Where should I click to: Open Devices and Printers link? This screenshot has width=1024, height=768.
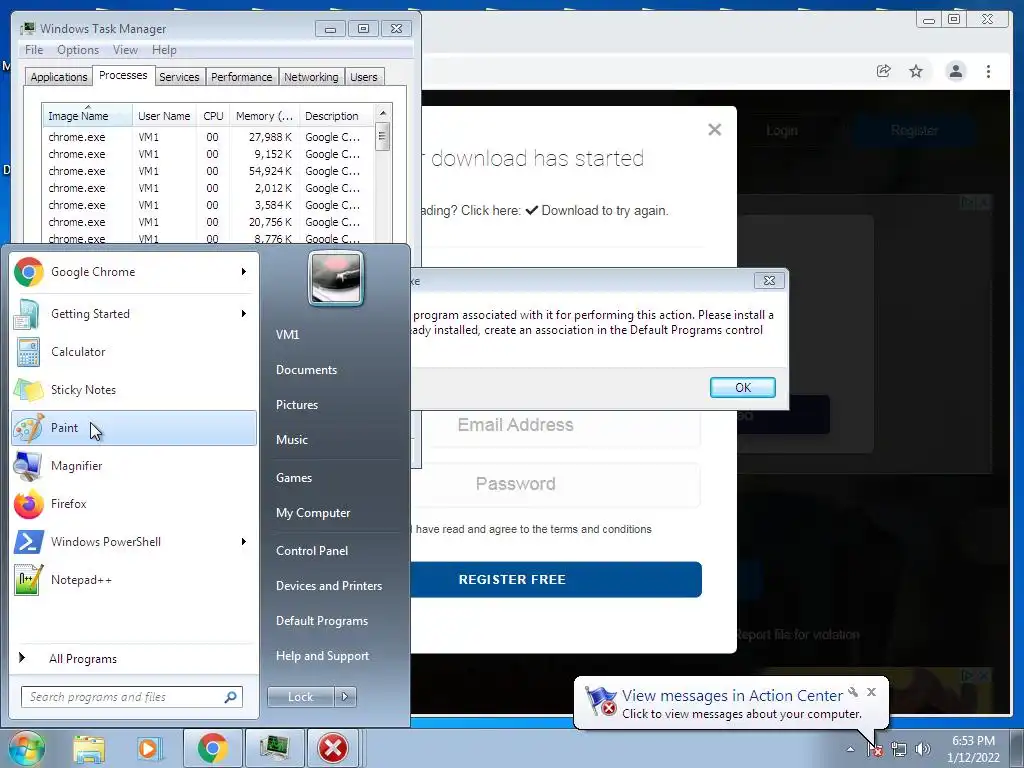[328, 586]
